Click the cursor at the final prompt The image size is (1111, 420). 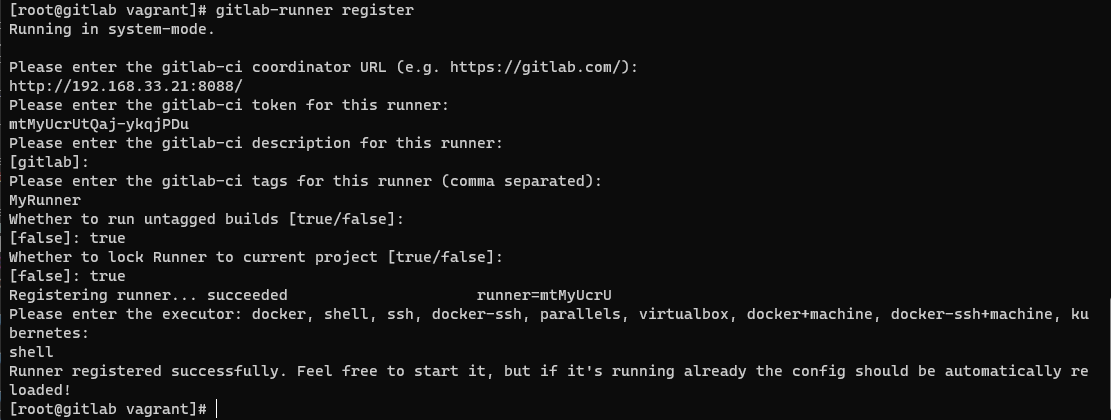217,409
